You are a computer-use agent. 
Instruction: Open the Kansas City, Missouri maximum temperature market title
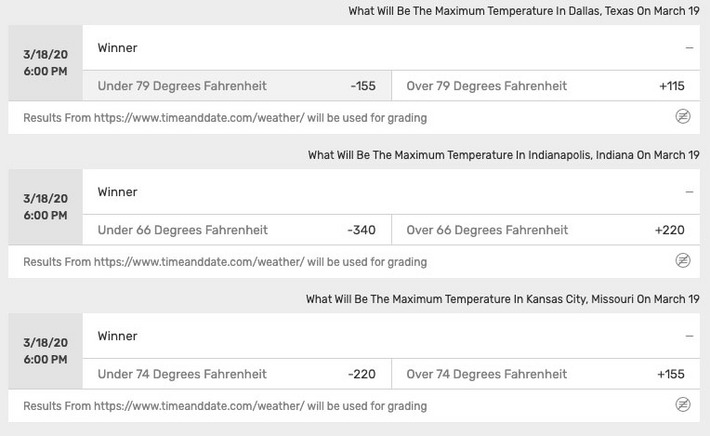[503, 299]
